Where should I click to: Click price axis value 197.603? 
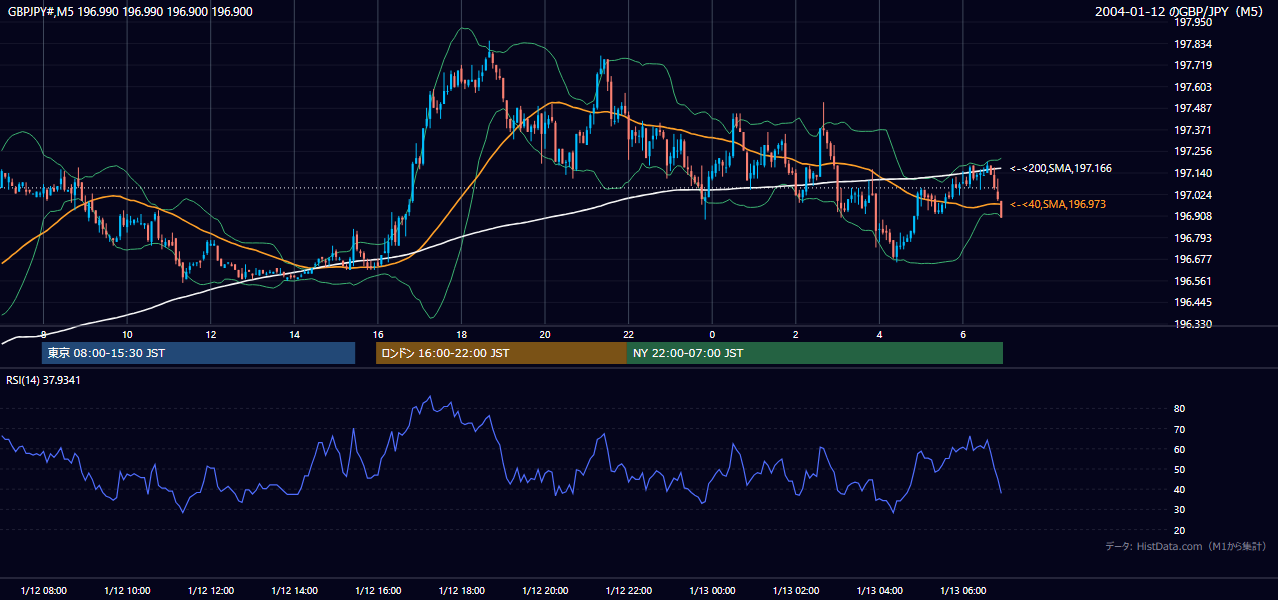[1194, 87]
